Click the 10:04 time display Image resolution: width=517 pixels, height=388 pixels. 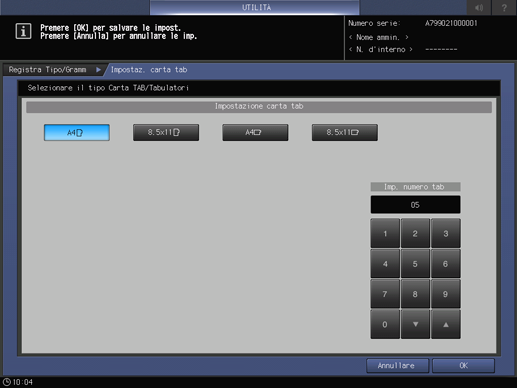(x=23, y=382)
